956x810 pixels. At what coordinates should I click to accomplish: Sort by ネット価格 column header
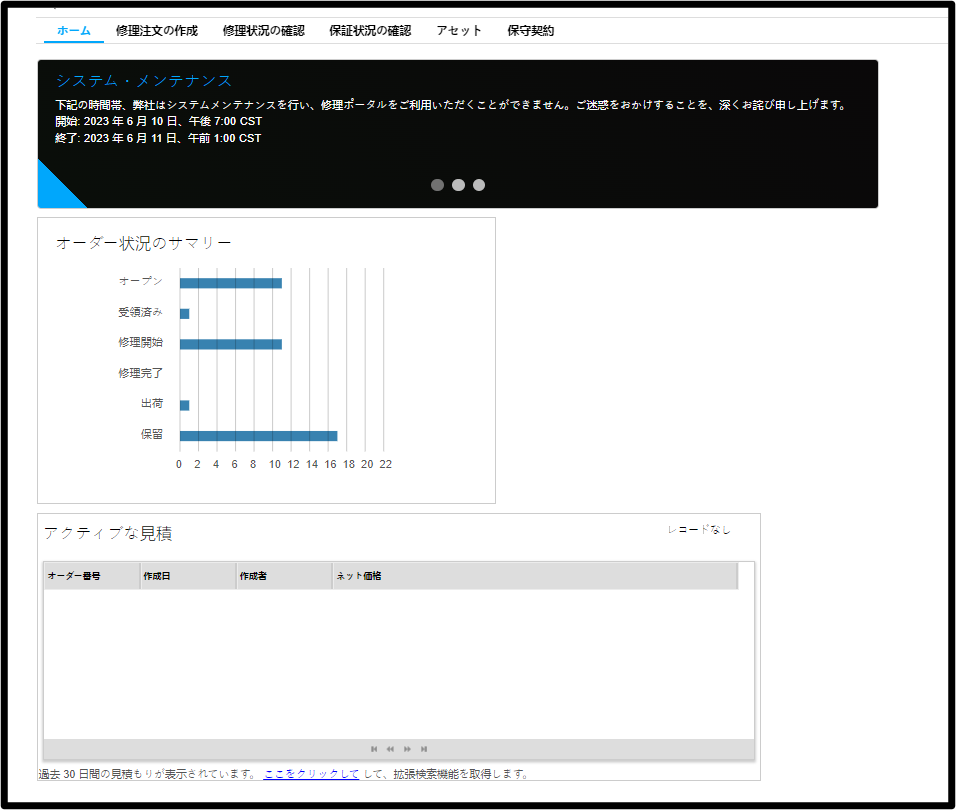[535, 576]
